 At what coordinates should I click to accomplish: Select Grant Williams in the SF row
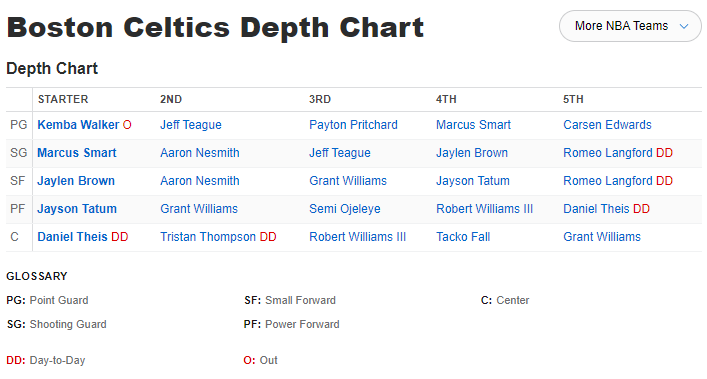[348, 181]
